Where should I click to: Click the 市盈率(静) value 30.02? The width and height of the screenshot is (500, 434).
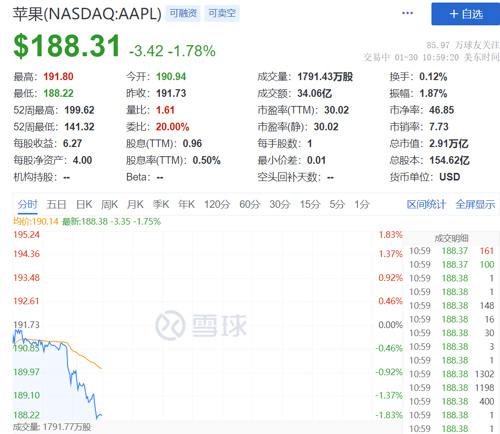pyautogui.click(x=326, y=127)
